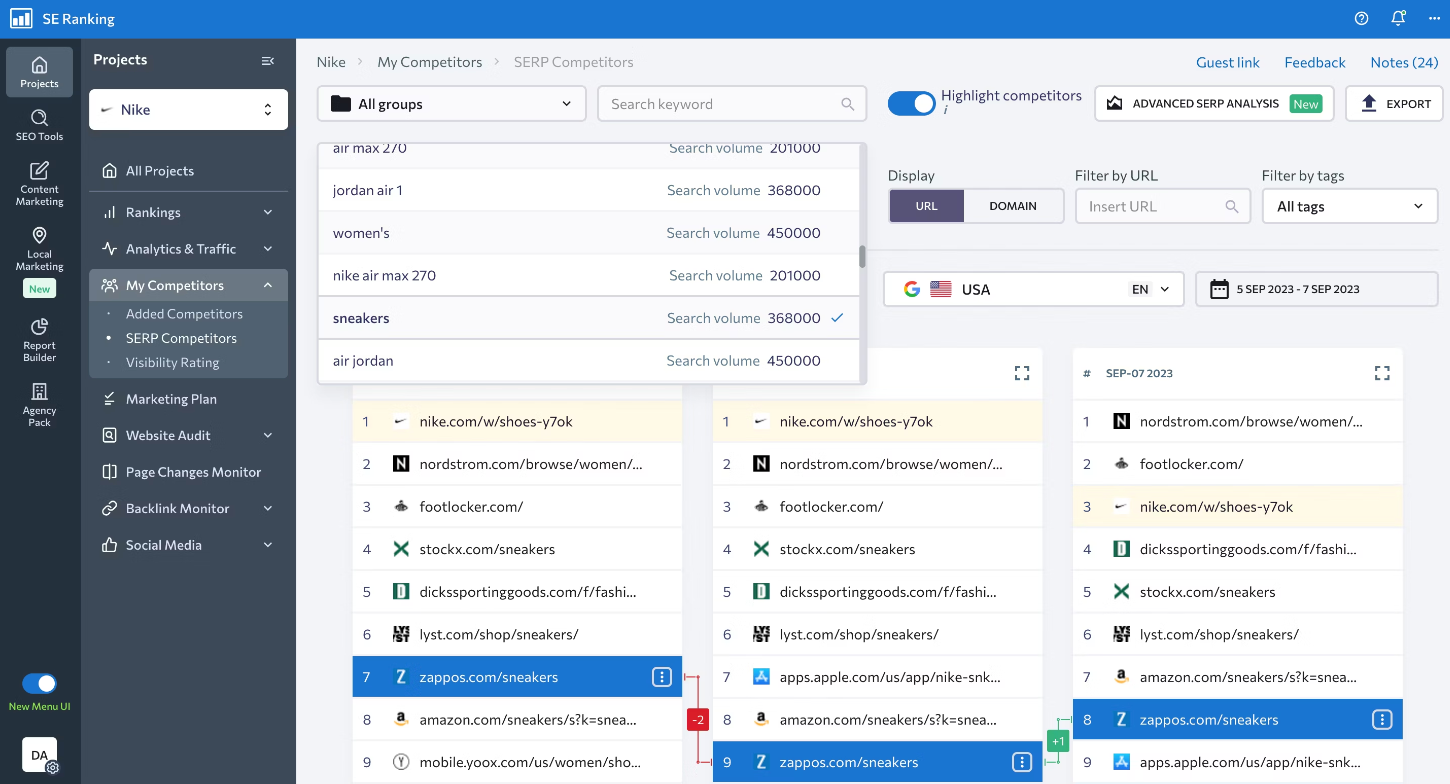The height and width of the screenshot is (784, 1450).
Task: Open SEO Tools in the left rail
Action: (39, 125)
